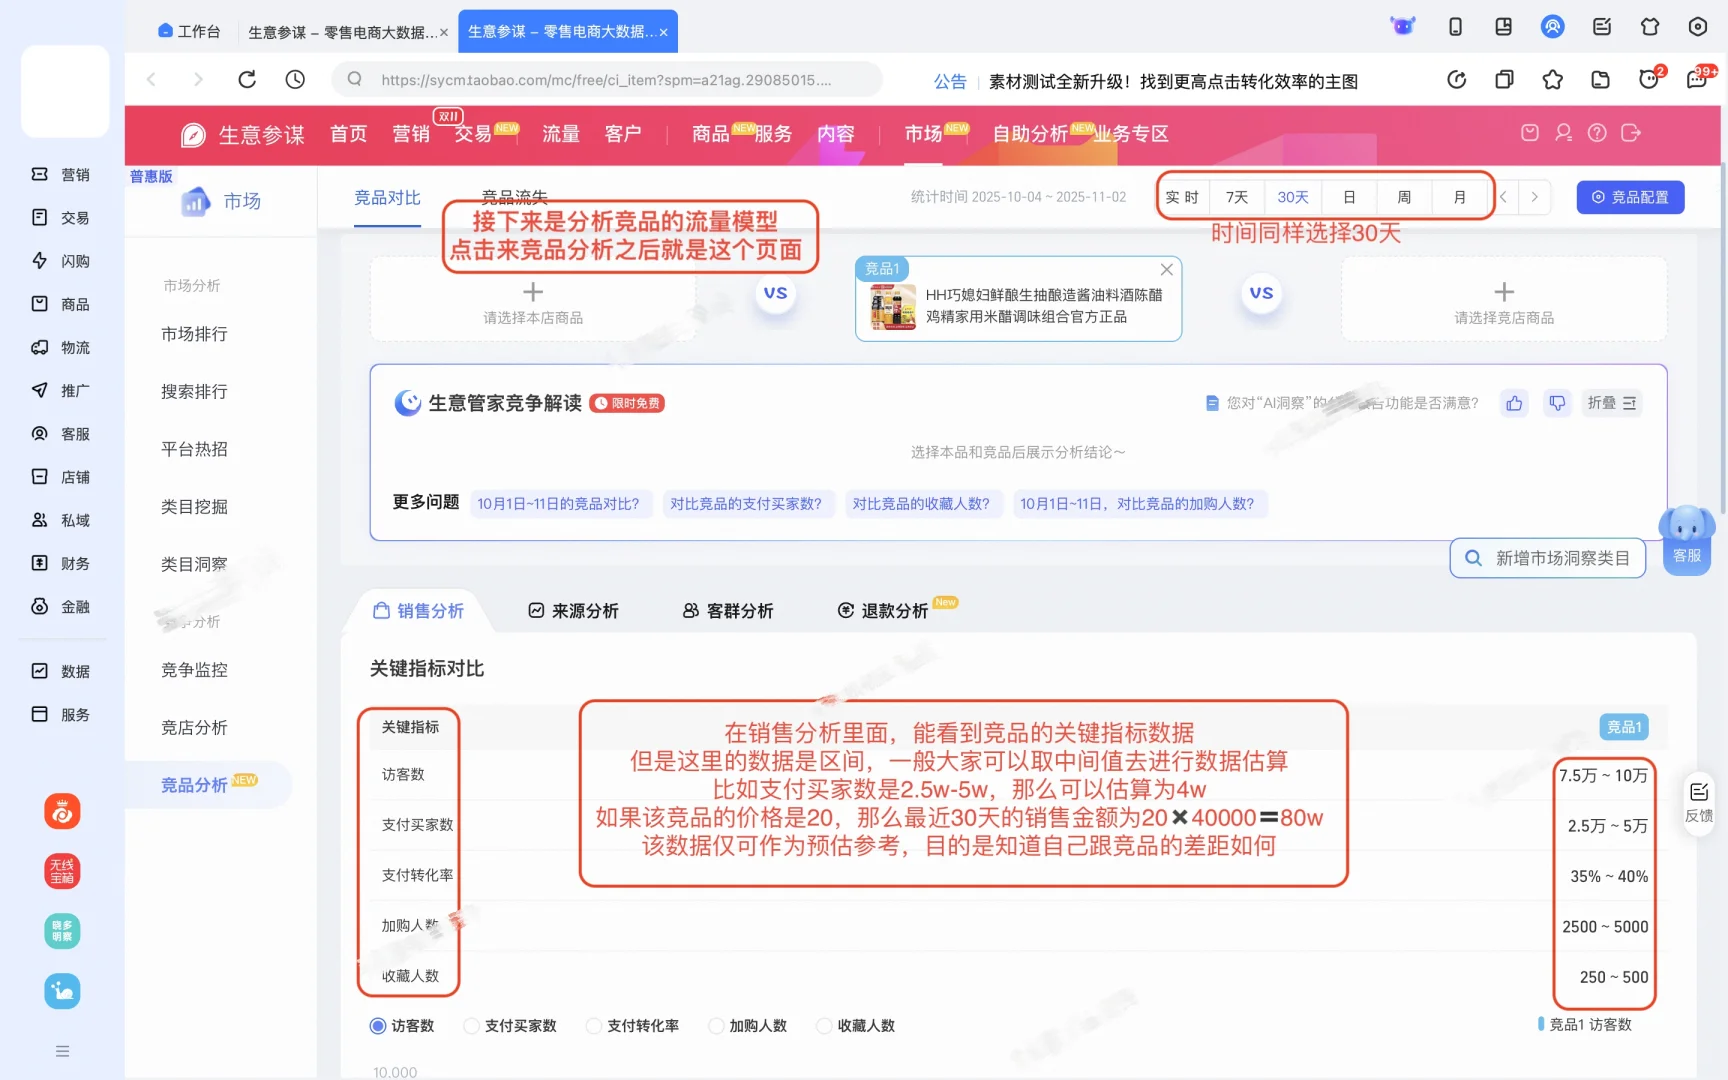Open 闪购 in the left sidebar

click(61, 261)
